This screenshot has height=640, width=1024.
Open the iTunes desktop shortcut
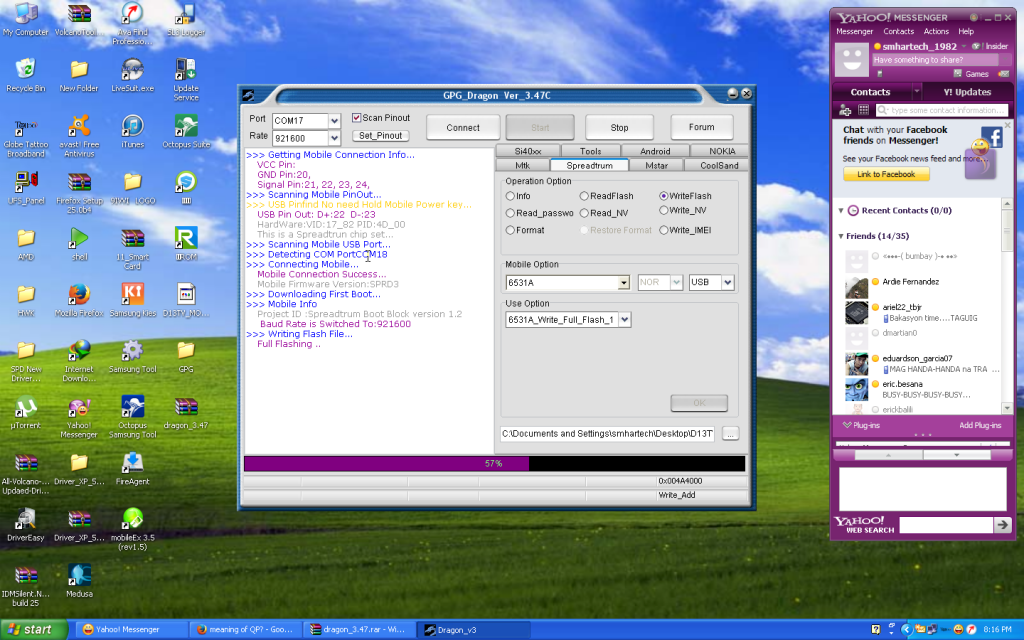coord(131,126)
